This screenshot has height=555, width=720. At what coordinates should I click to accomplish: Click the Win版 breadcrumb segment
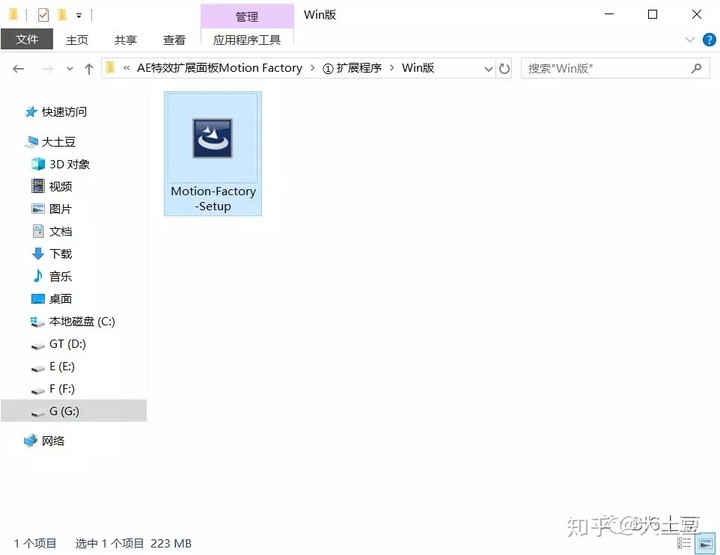click(x=417, y=68)
